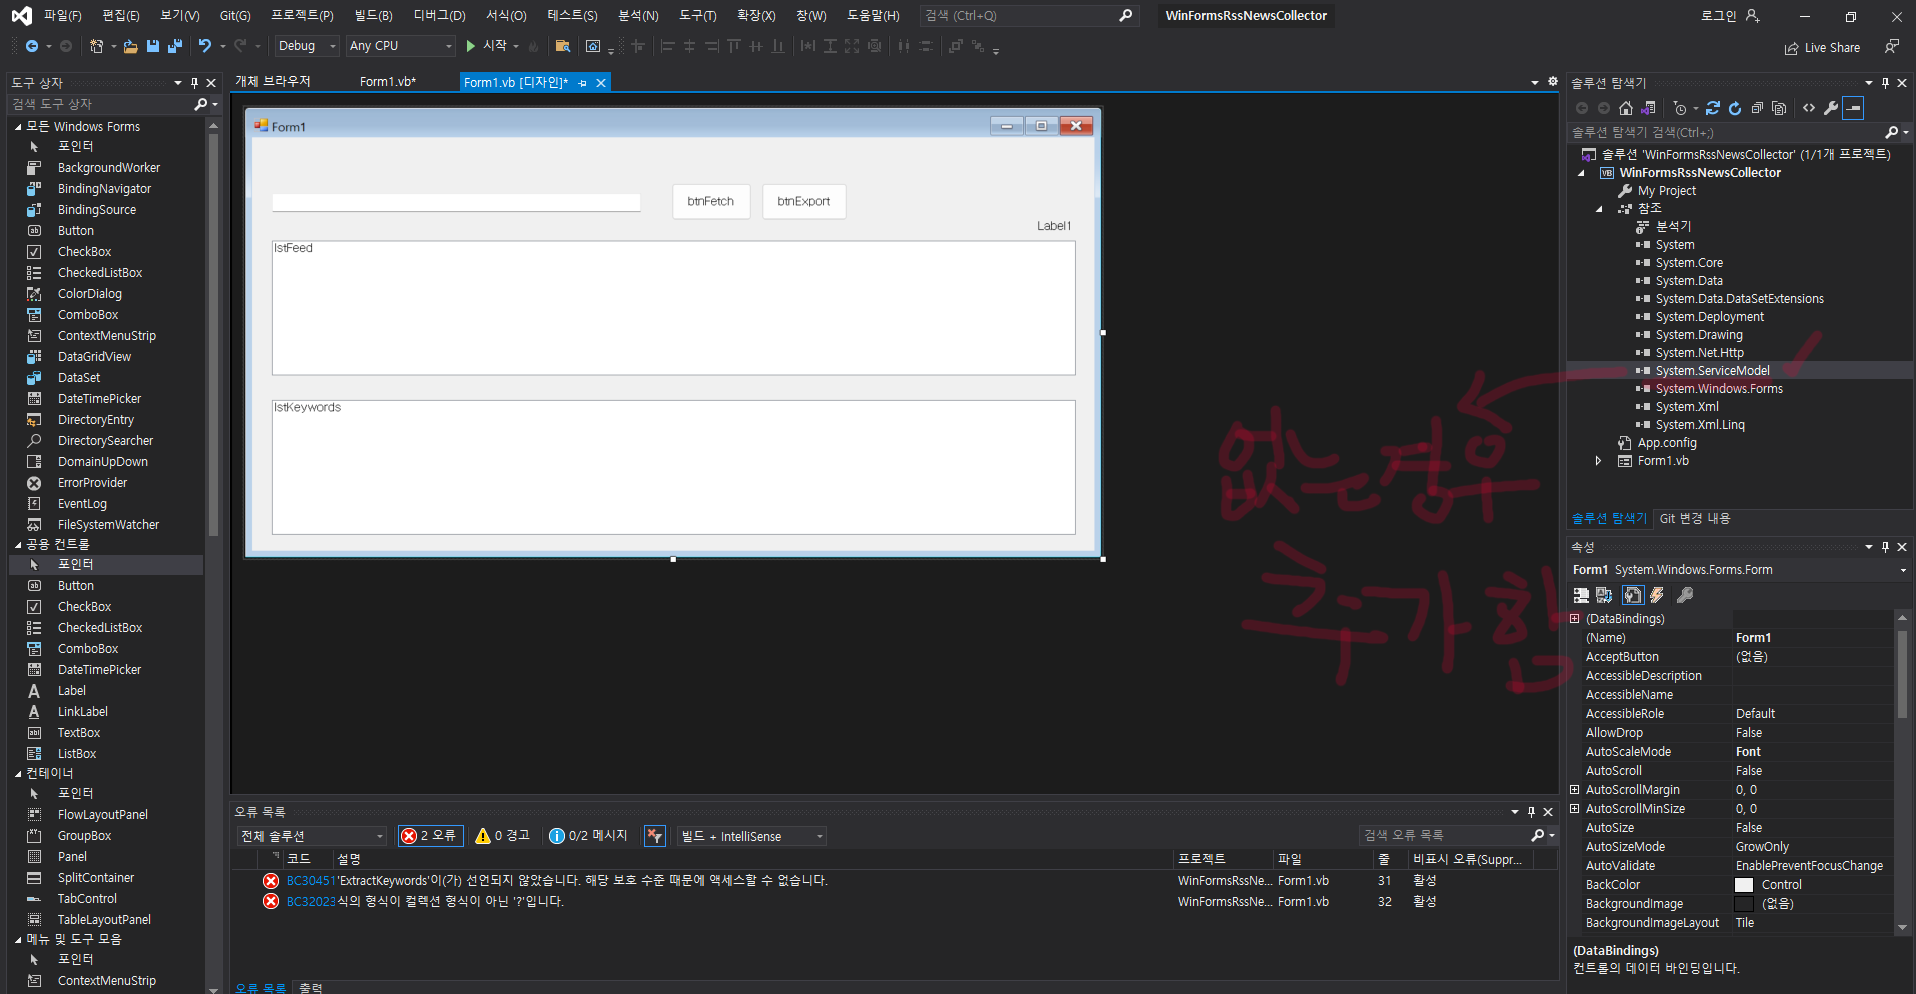The height and width of the screenshot is (994, 1916).
Task: Toggle Show All Files in Solution Explorer
Action: [x=1779, y=108]
